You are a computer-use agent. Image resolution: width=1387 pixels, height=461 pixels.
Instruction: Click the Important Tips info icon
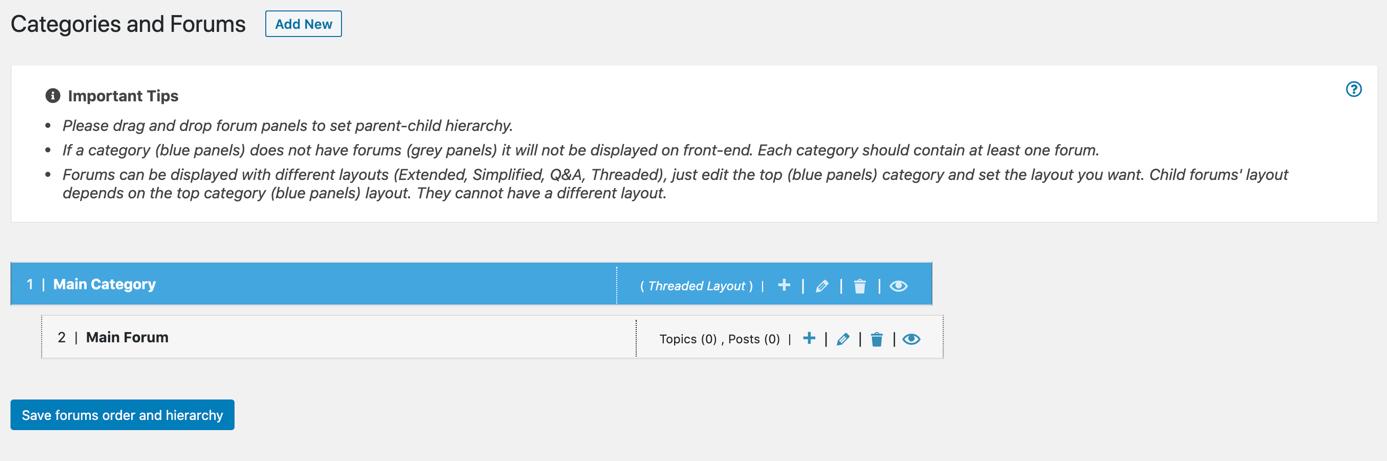tap(53, 96)
